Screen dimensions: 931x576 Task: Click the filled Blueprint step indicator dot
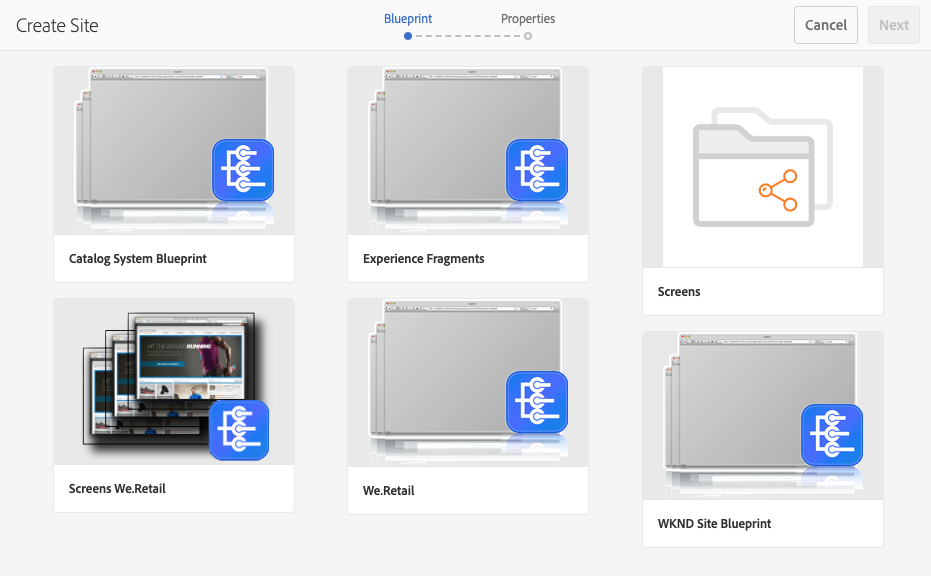click(x=408, y=36)
